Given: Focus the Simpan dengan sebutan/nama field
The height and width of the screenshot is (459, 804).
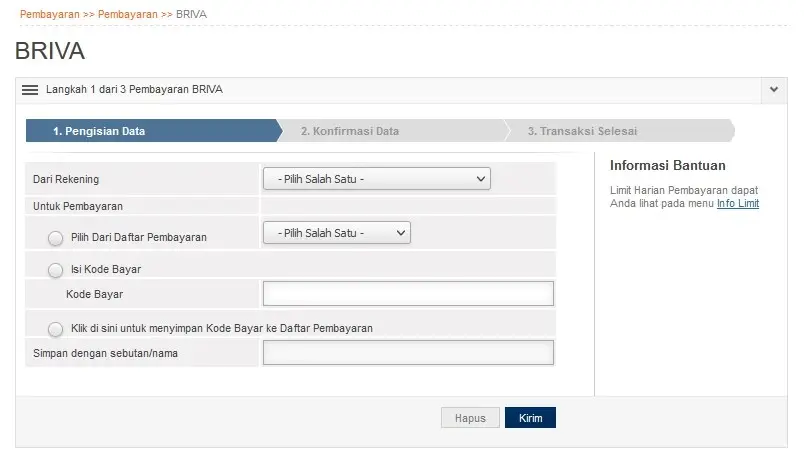Looking at the screenshot, I should (x=408, y=352).
